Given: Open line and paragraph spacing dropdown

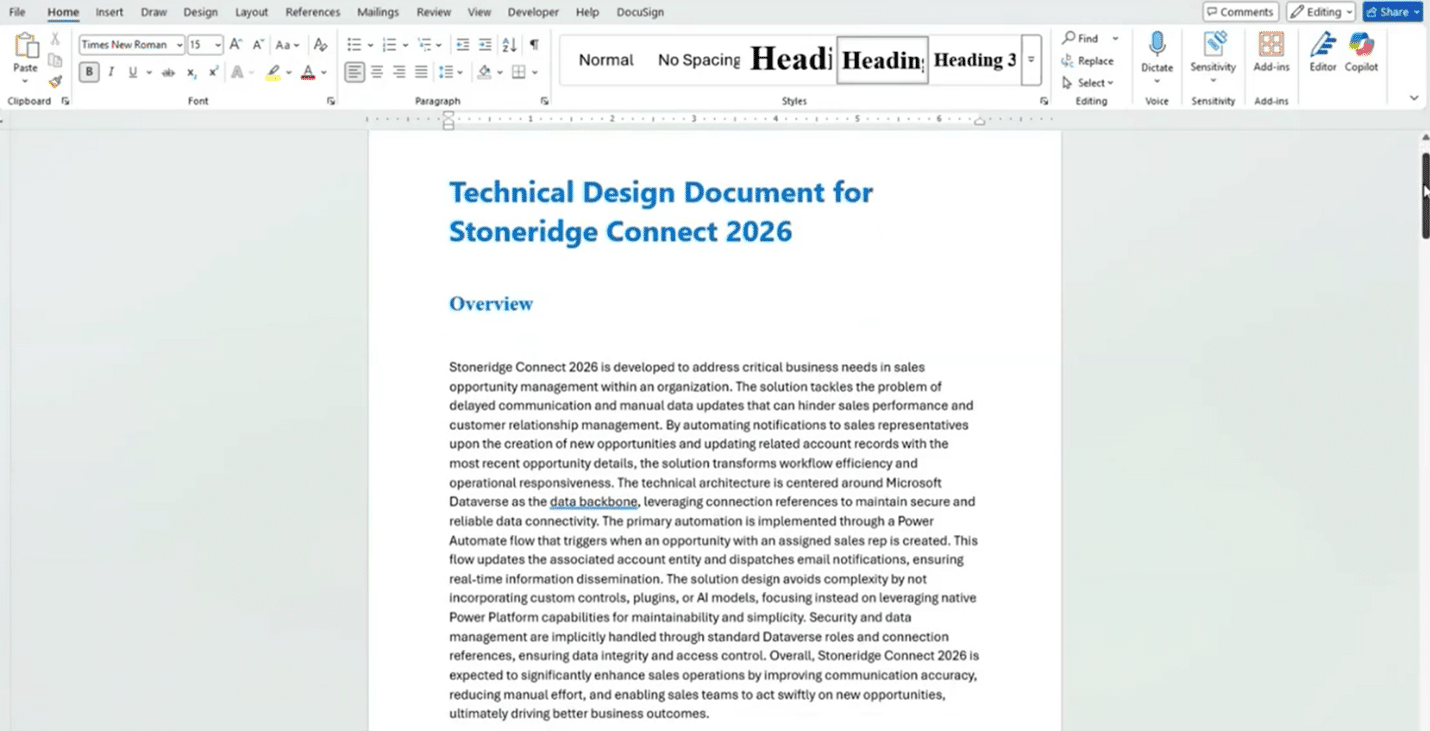Looking at the screenshot, I should tap(452, 72).
